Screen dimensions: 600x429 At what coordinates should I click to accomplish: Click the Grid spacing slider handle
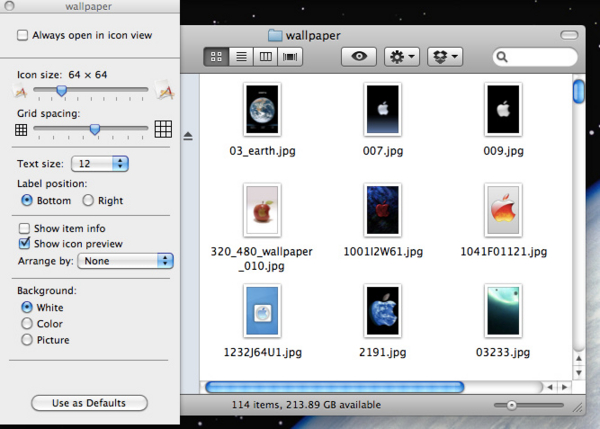[x=95, y=129]
